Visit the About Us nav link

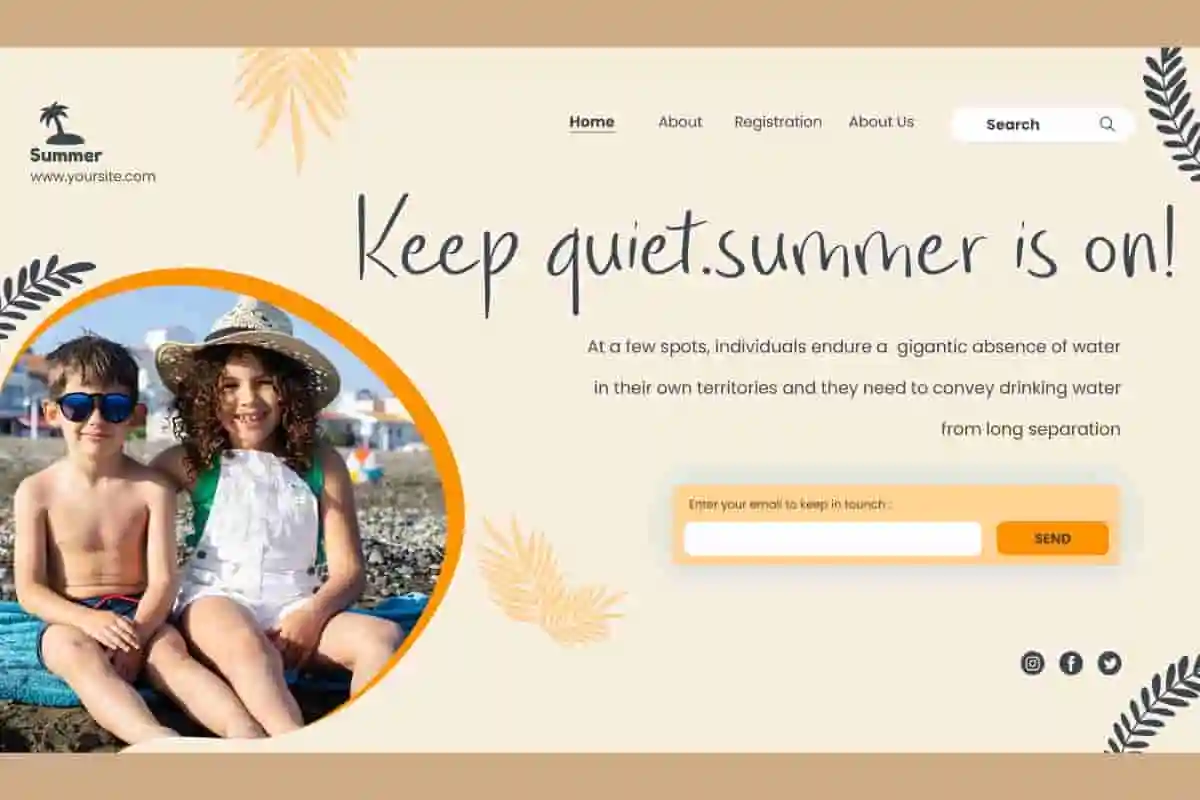click(881, 122)
